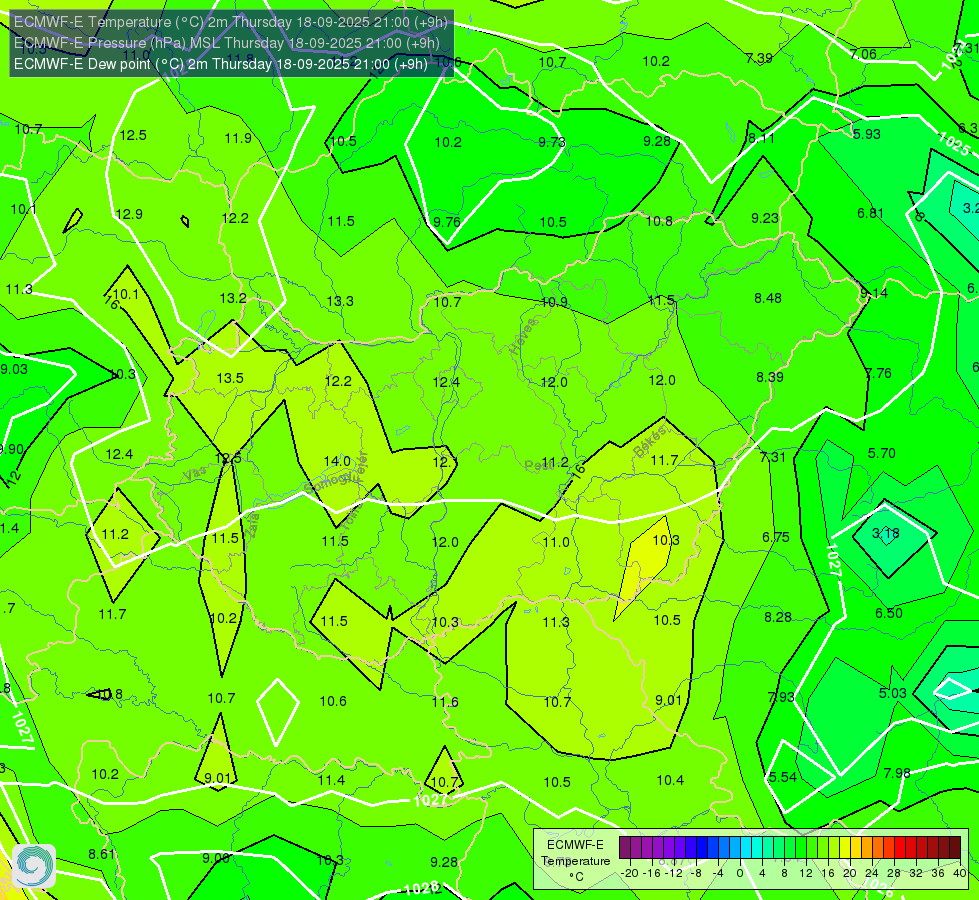Click the 9.73 temperature value
Screen dimensions: 979x900
coord(552,142)
